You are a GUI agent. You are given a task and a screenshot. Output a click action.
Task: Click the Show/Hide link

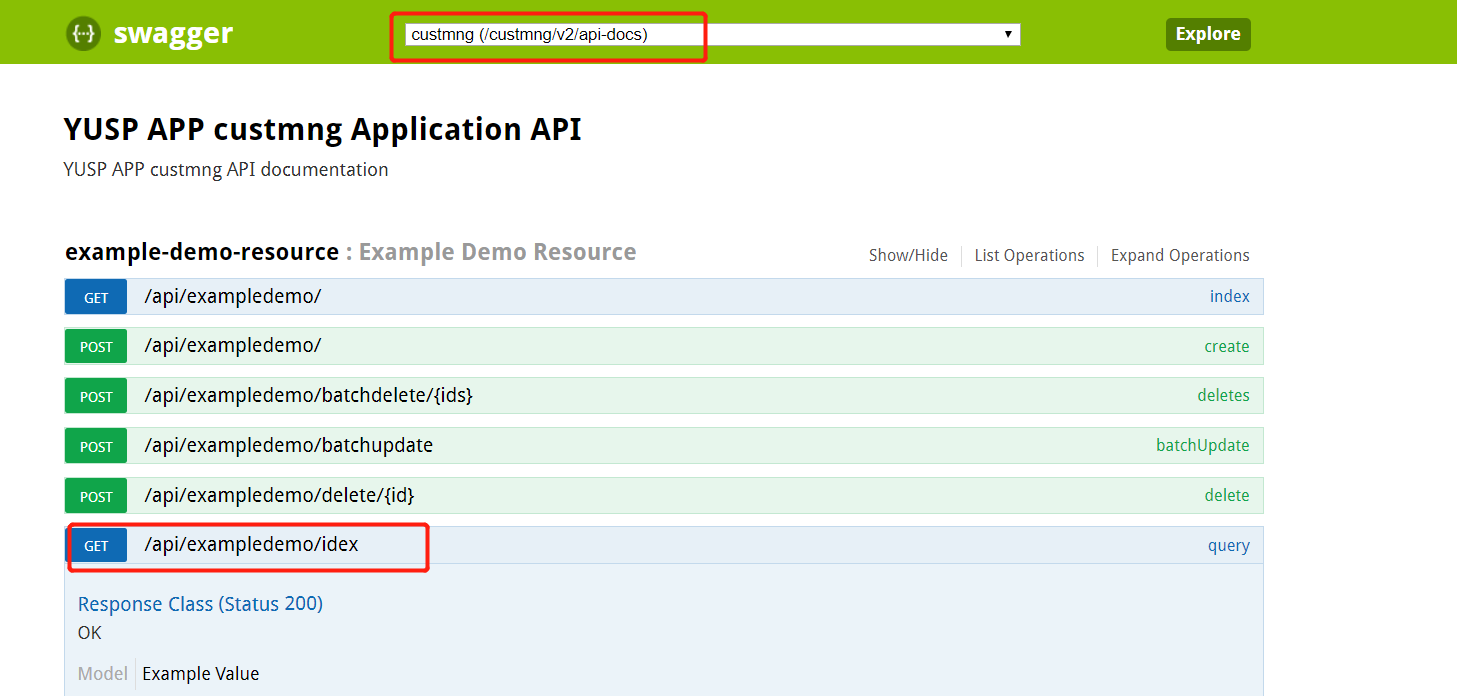[x=908, y=255]
